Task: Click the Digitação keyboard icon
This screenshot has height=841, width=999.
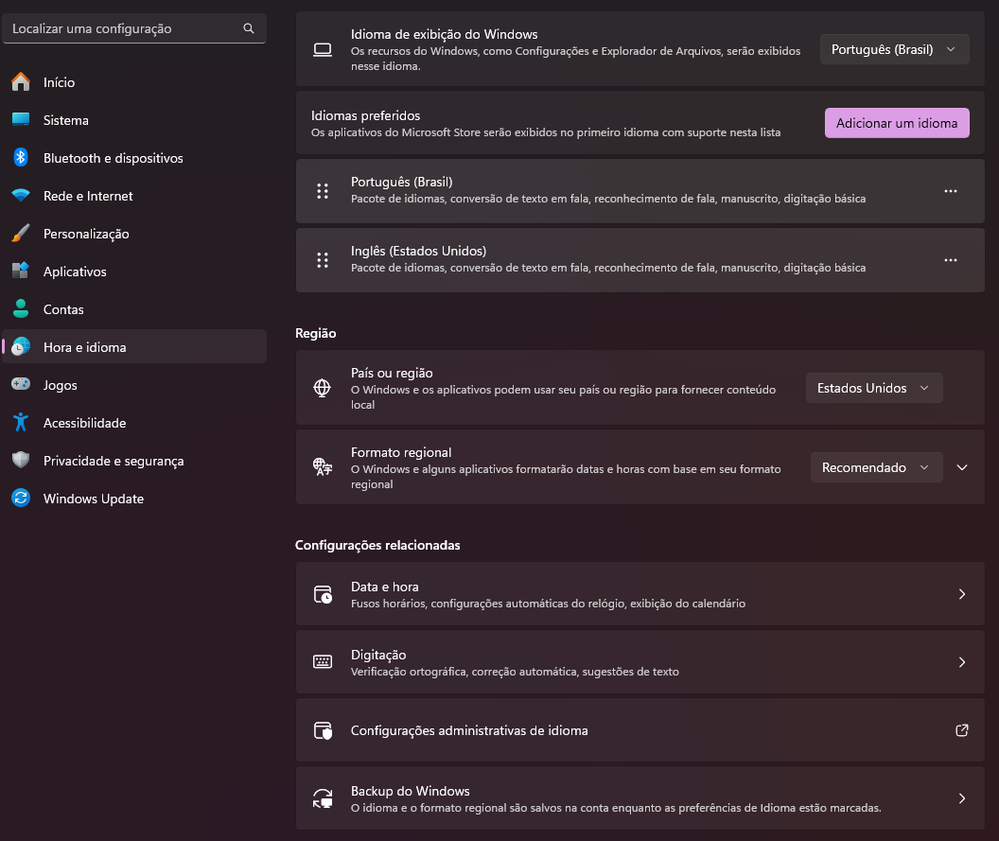Action: pos(322,662)
